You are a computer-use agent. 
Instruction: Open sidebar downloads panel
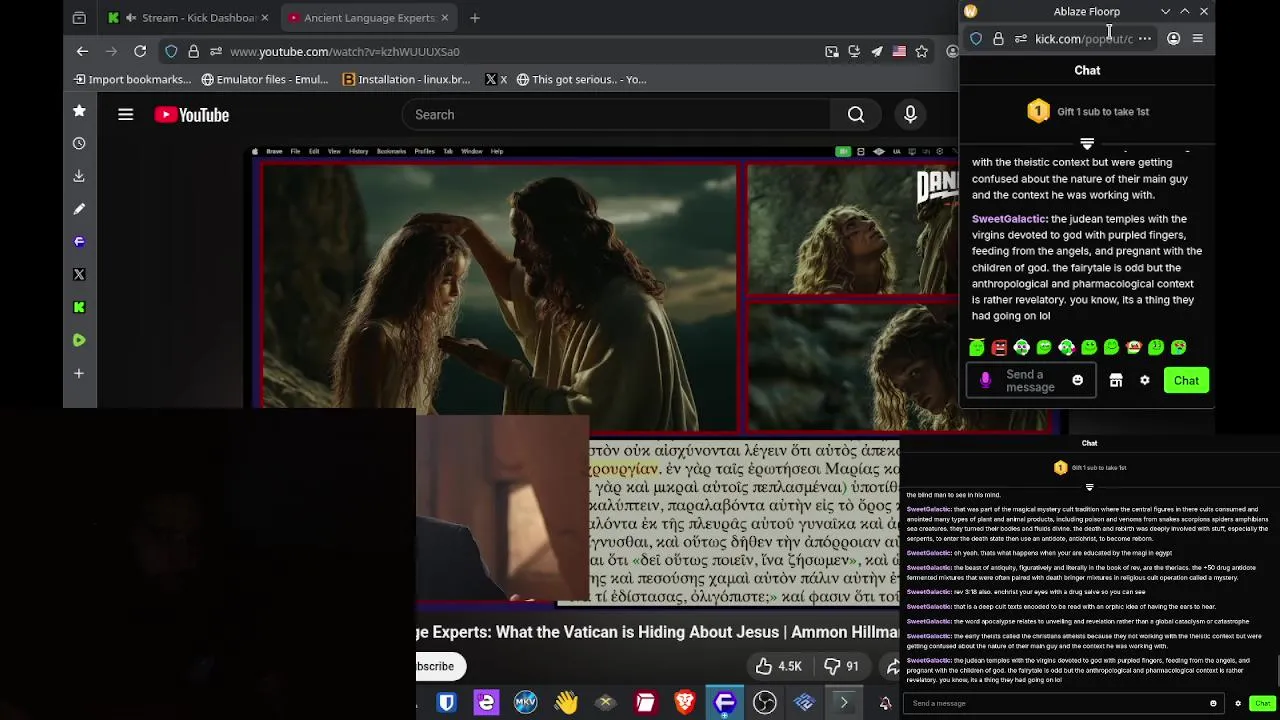tap(79, 176)
